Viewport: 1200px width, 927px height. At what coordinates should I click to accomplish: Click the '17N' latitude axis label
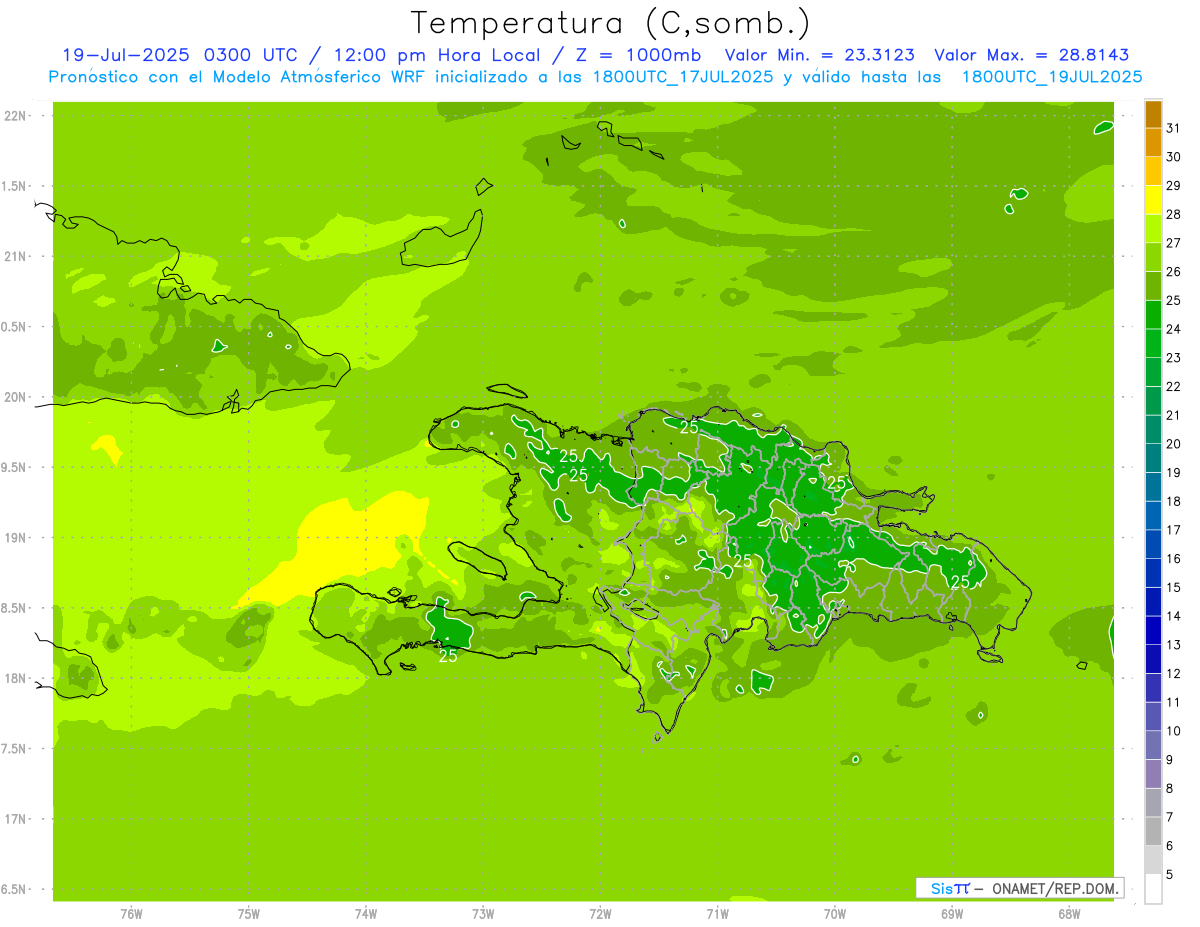(15, 820)
